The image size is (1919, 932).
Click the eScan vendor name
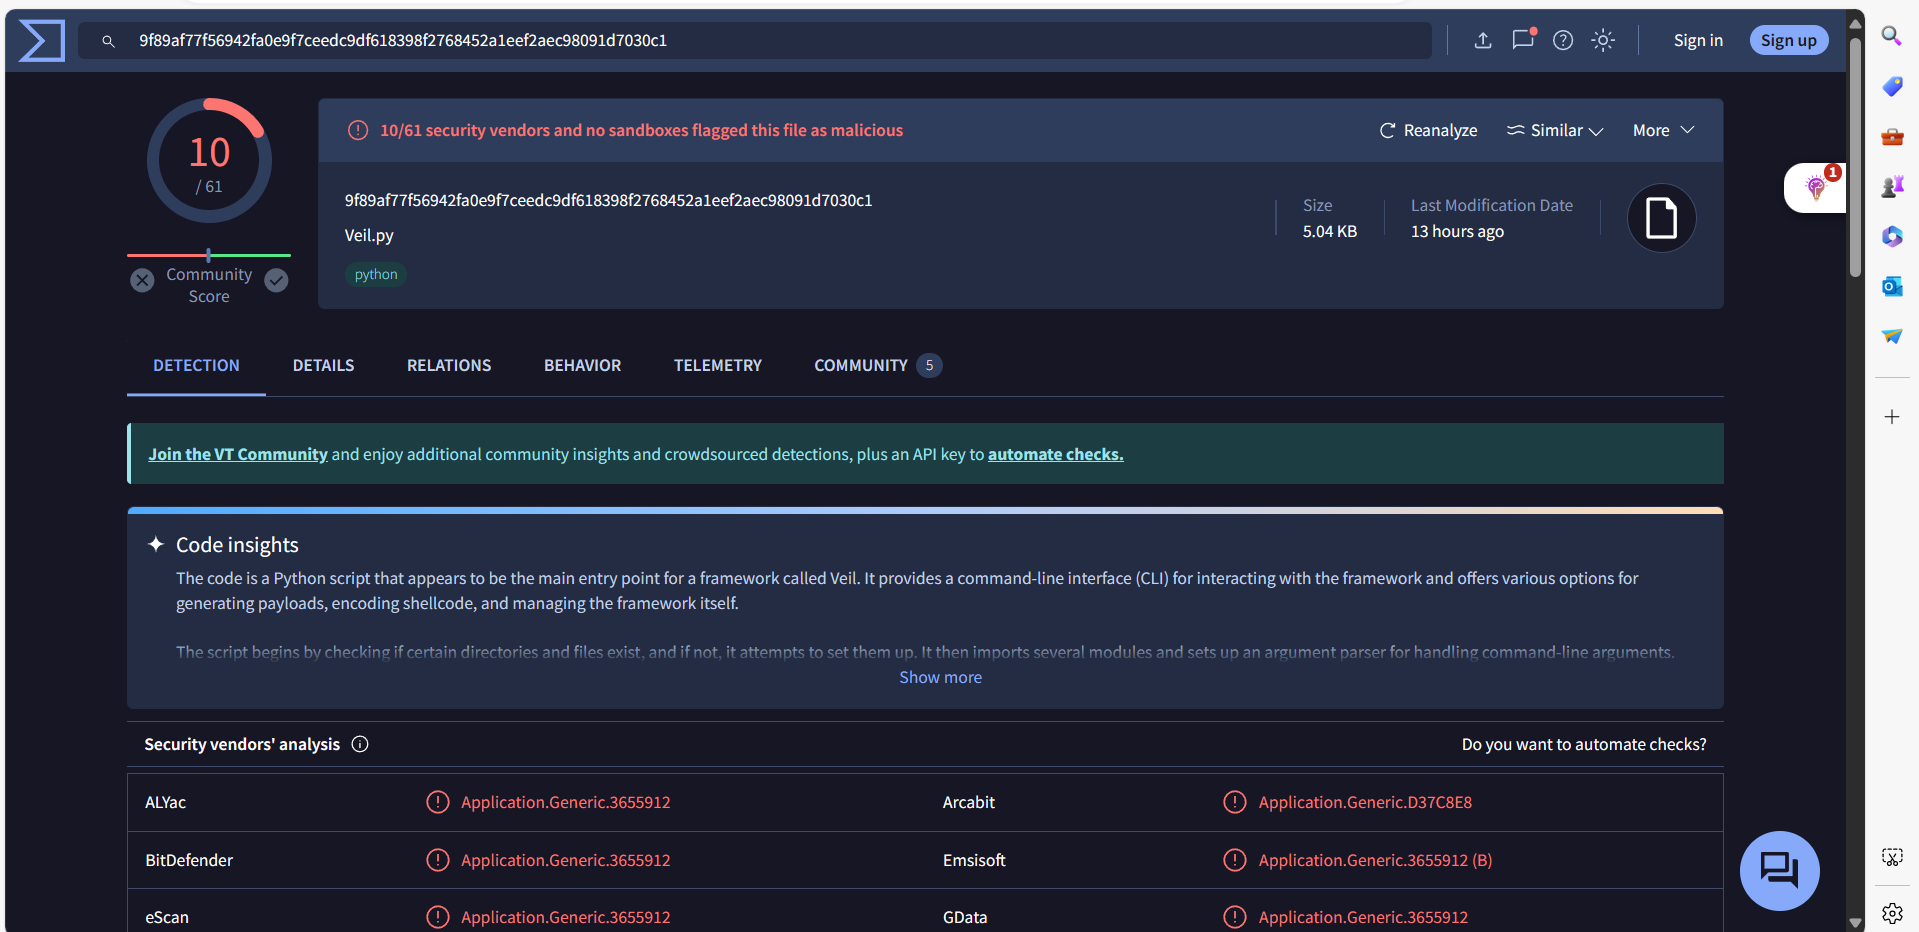coord(167,917)
